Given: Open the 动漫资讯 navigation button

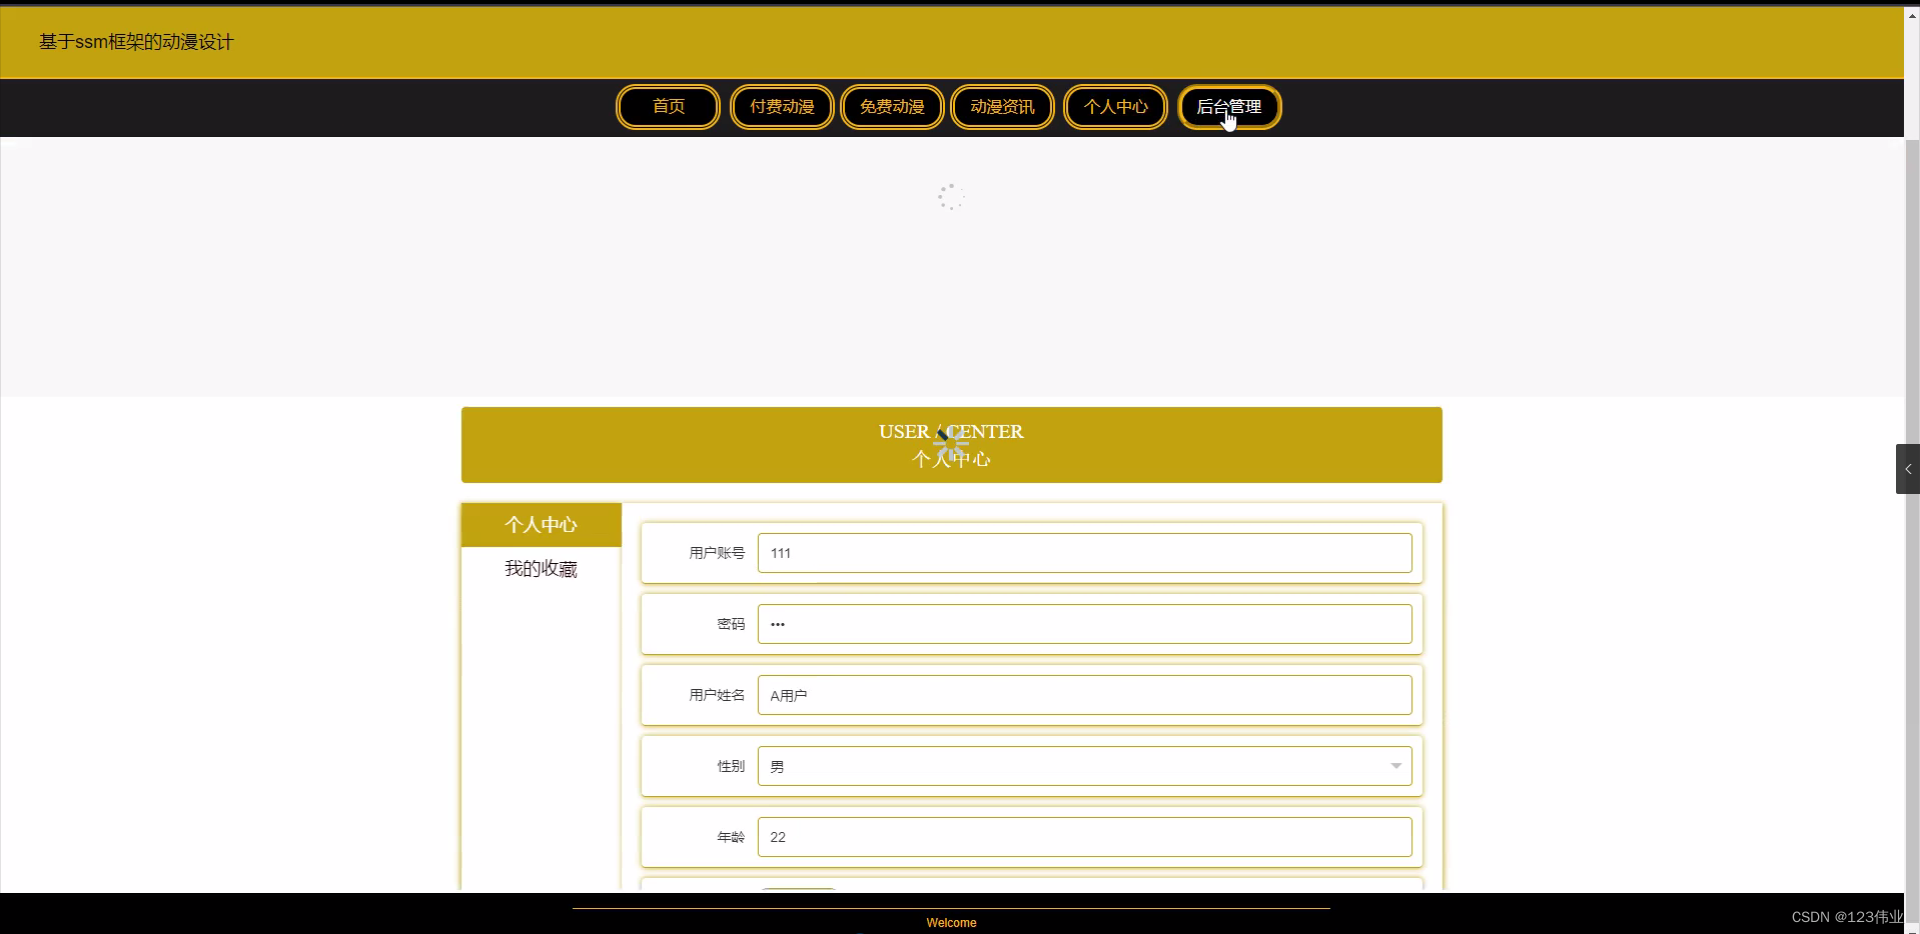Looking at the screenshot, I should tap(1001, 107).
